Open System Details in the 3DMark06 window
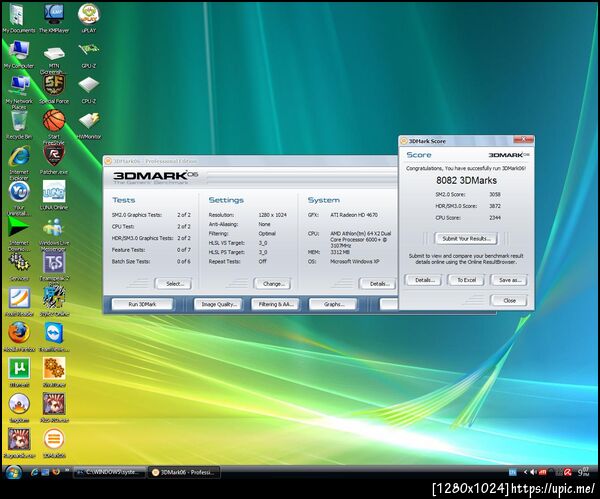The height and width of the screenshot is (499, 600). point(378,284)
